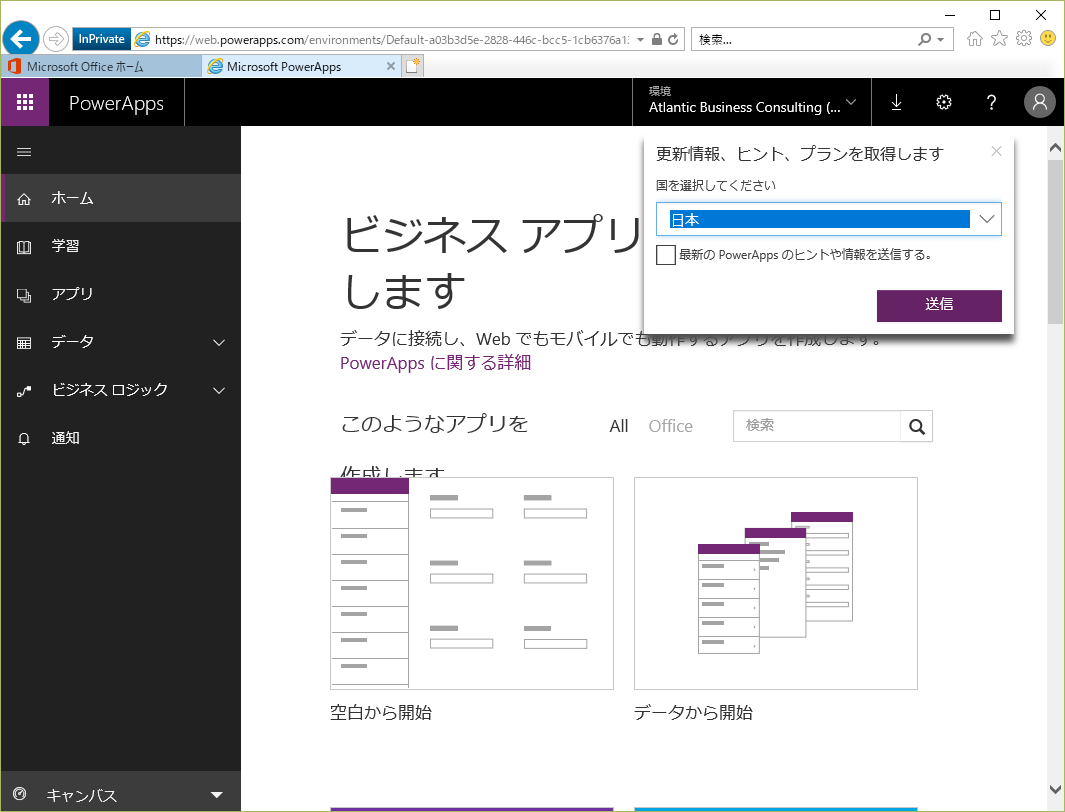Click the template 検索 input field

pos(817,426)
